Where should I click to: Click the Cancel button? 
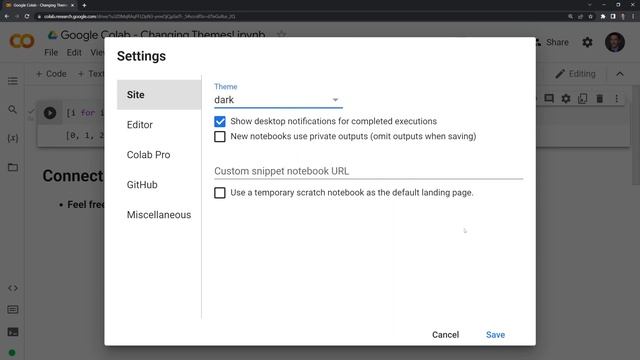pos(445,335)
